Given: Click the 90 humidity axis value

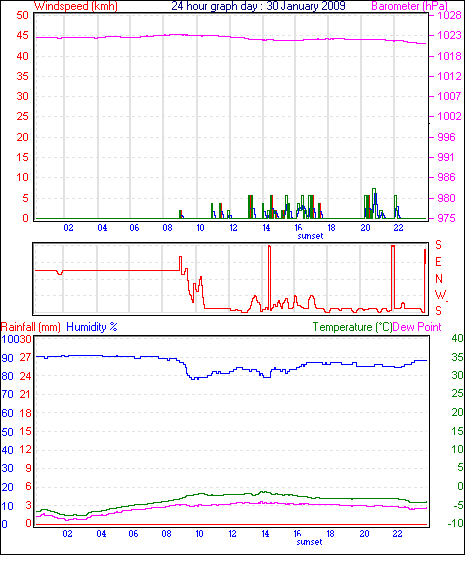Looking at the screenshot, I should pyautogui.click(x=7, y=358).
